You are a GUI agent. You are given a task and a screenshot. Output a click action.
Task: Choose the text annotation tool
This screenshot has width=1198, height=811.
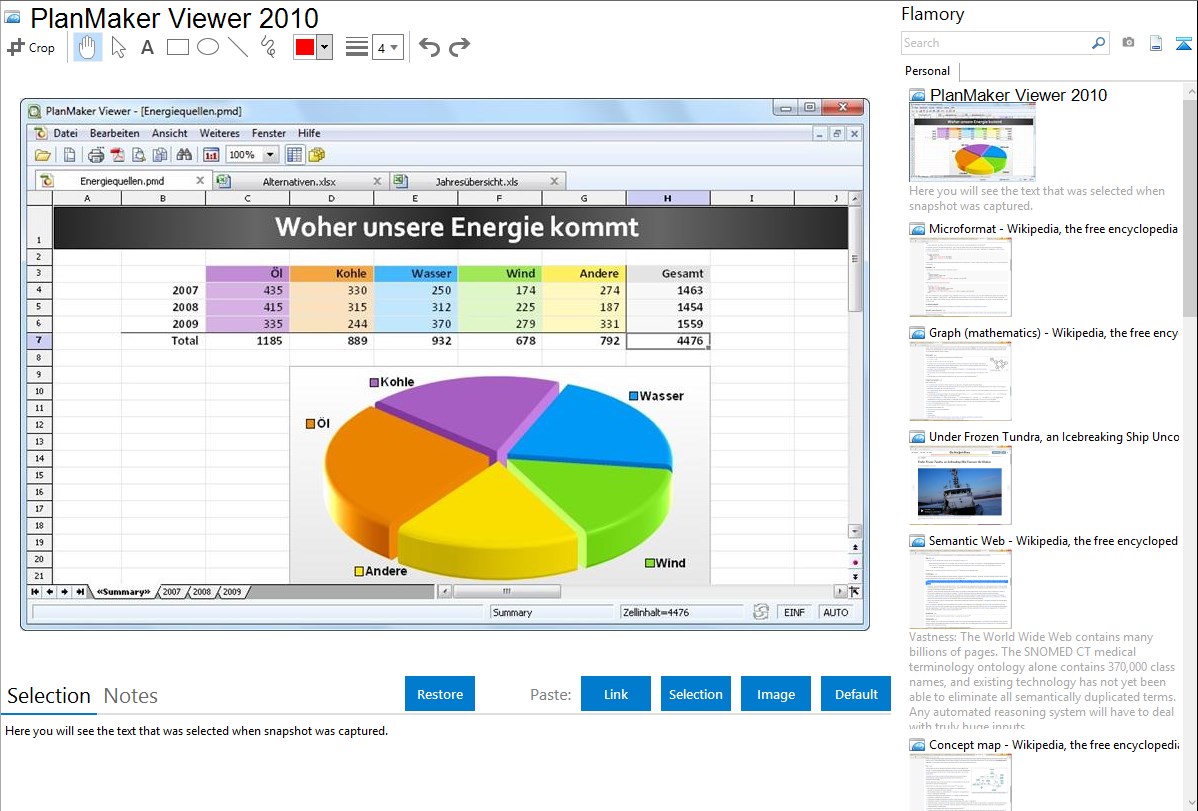(147, 47)
